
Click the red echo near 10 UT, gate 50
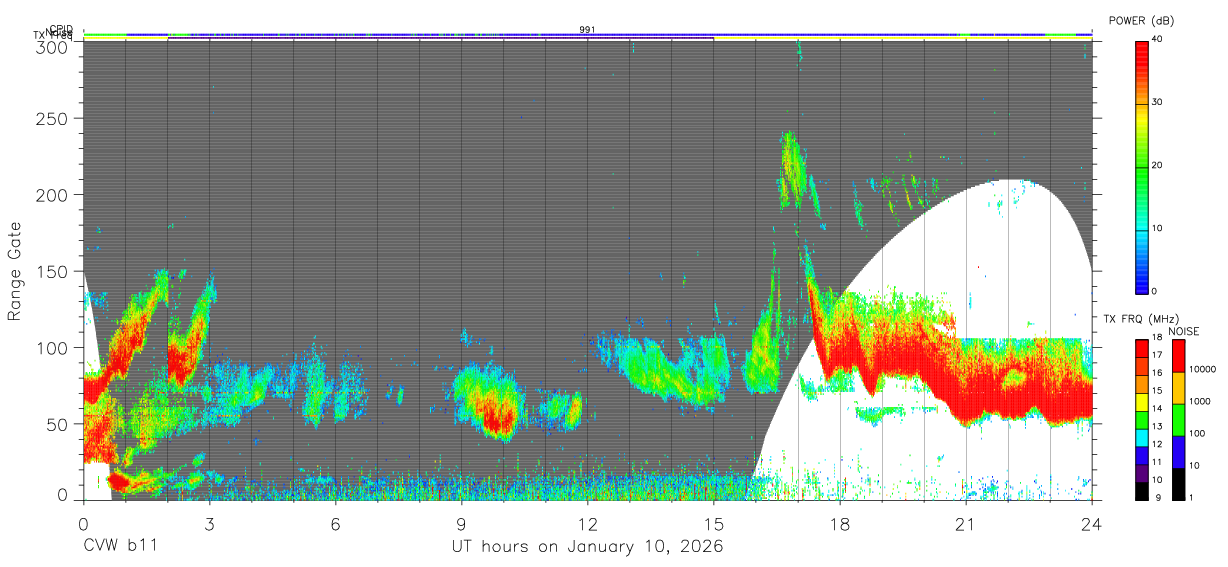[x=497, y=412]
